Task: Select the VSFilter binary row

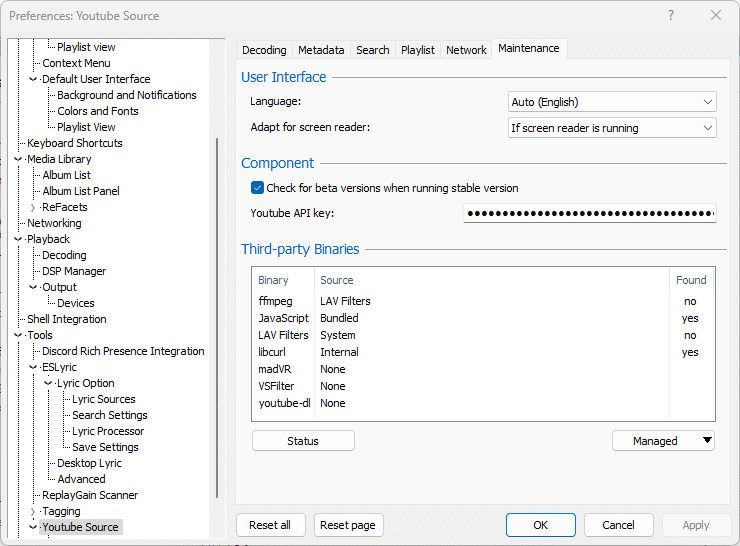Action: (x=483, y=386)
